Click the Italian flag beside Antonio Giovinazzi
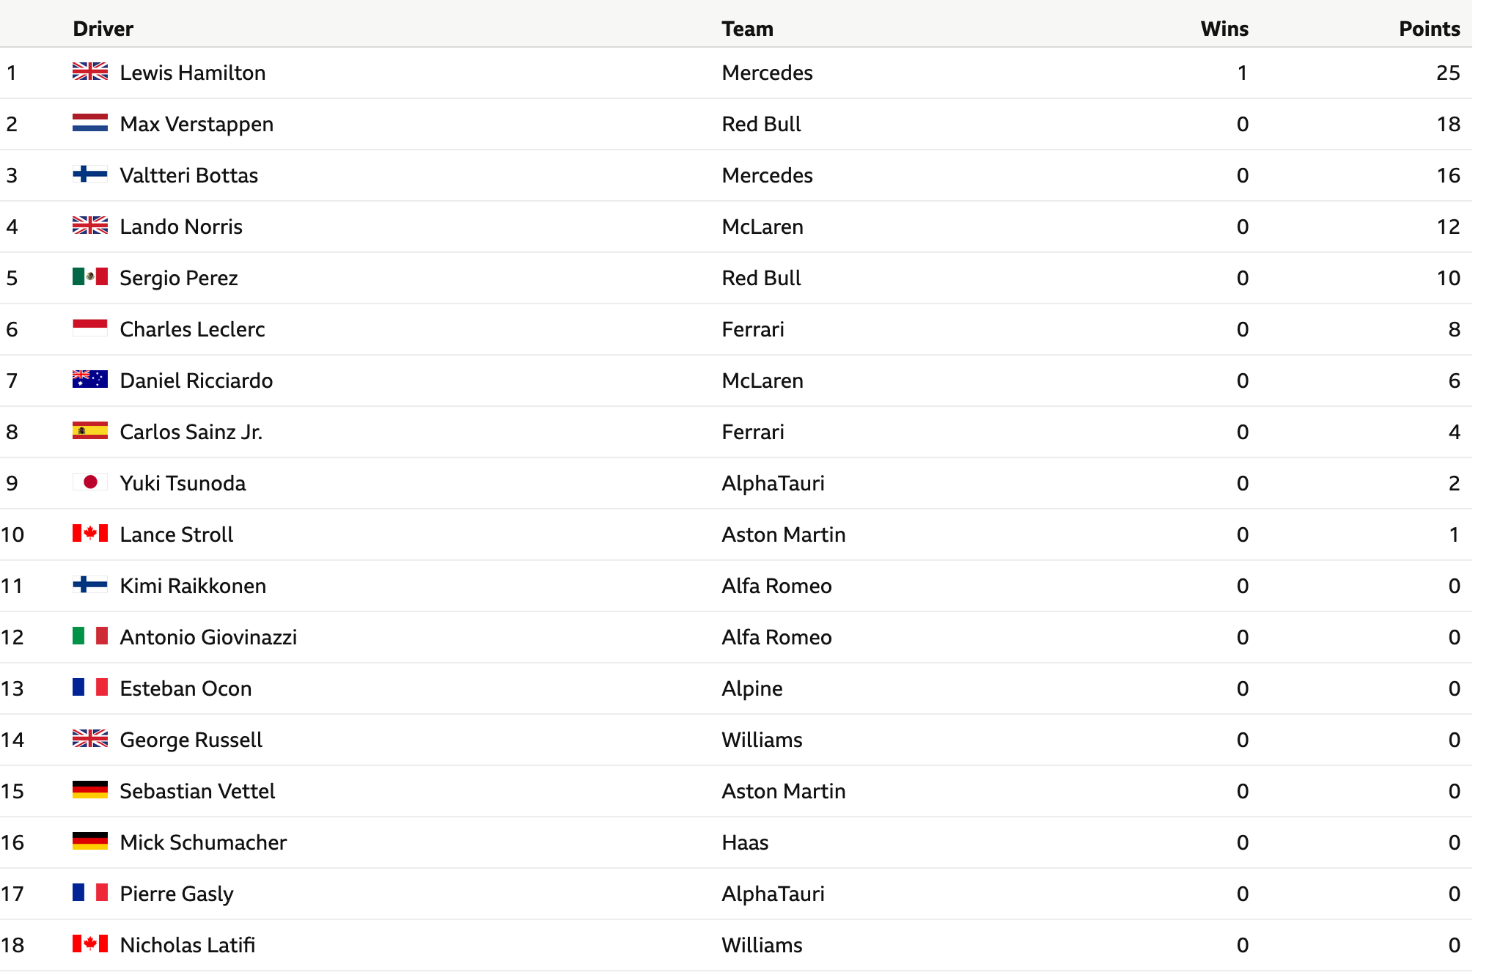The image size is (1500, 975). pyautogui.click(x=90, y=636)
